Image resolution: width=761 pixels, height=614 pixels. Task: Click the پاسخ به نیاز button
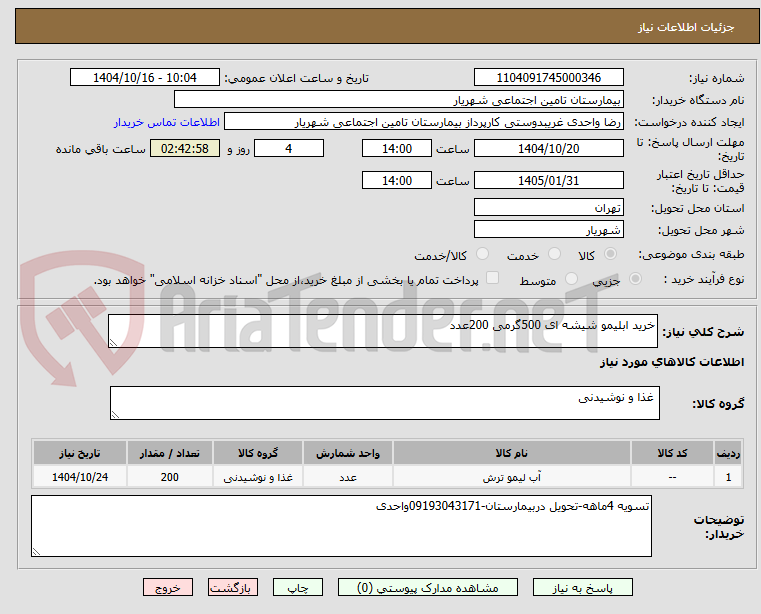click(582, 587)
